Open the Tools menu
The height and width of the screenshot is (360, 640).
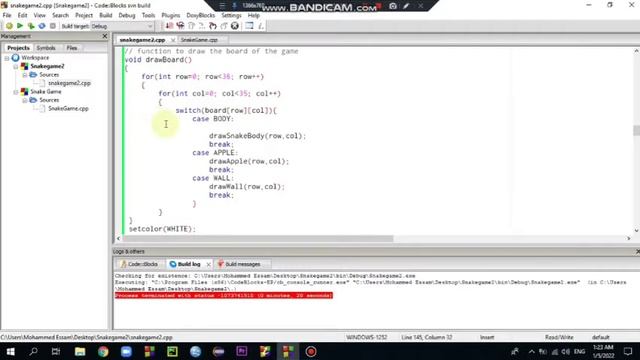pyautogui.click(x=149, y=15)
